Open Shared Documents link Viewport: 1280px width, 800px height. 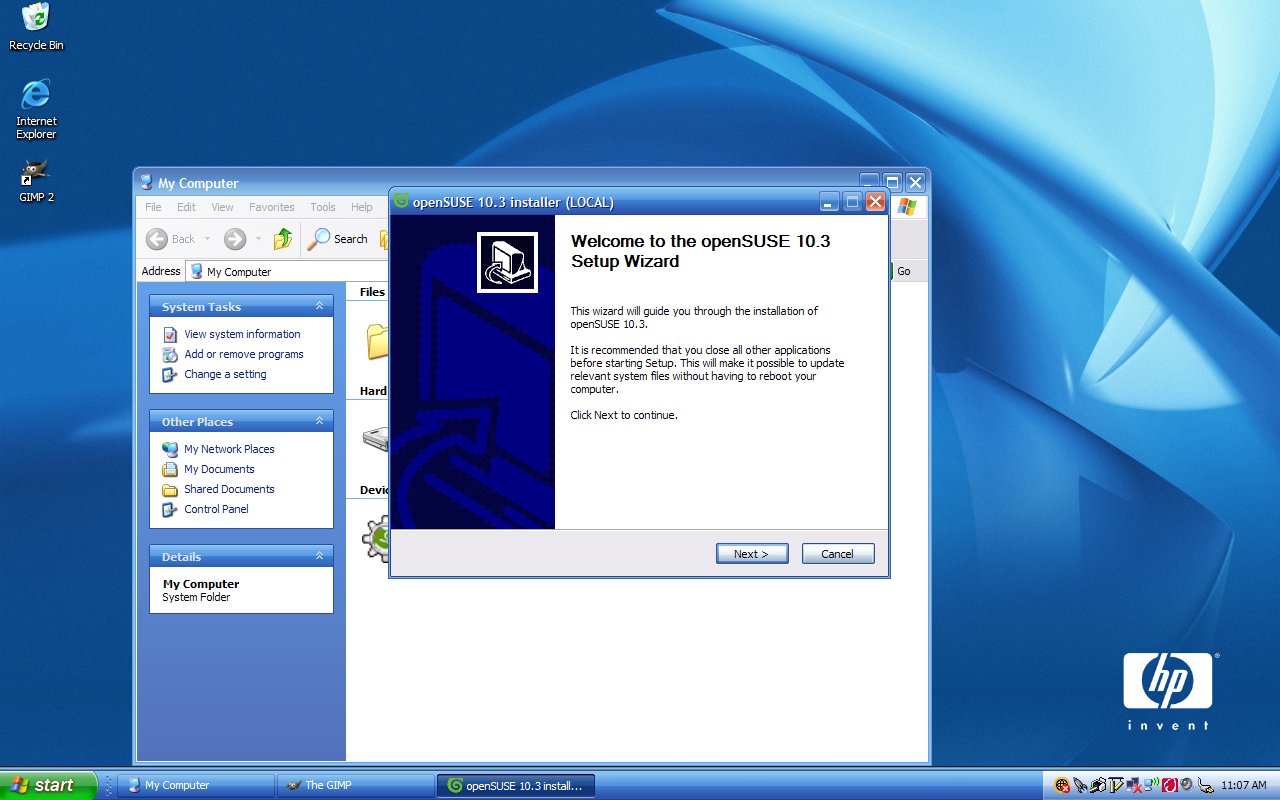click(x=229, y=489)
